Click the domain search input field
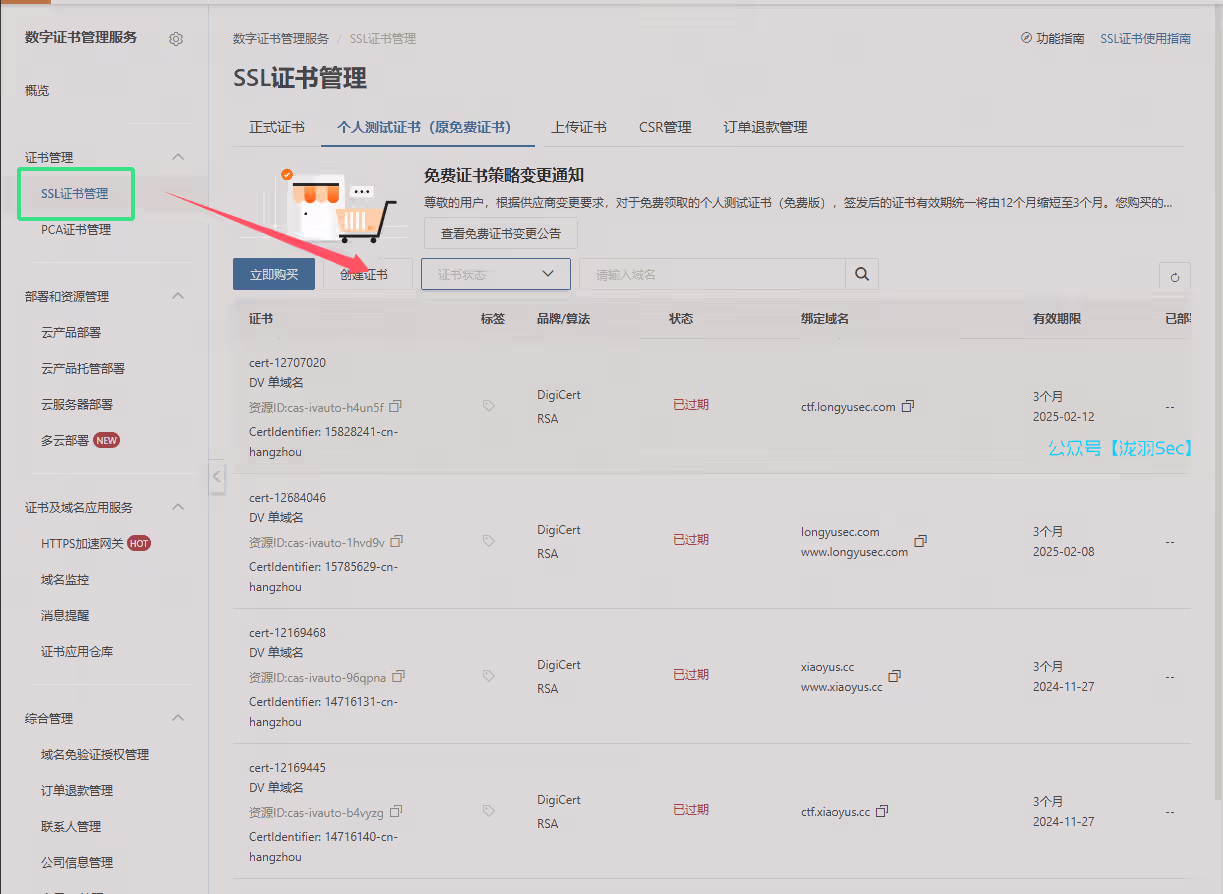 pos(712,274)
